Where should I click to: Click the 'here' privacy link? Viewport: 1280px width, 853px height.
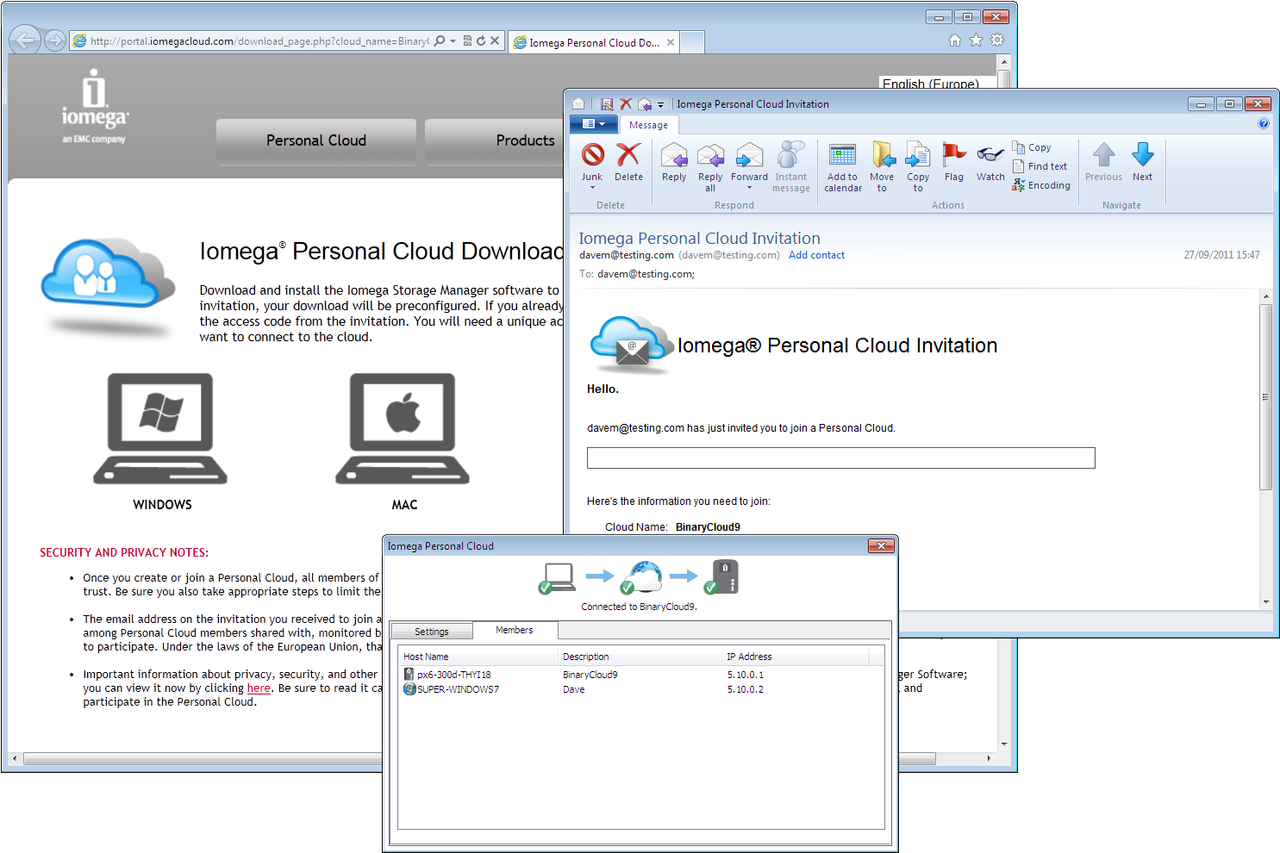click(259, 688)
